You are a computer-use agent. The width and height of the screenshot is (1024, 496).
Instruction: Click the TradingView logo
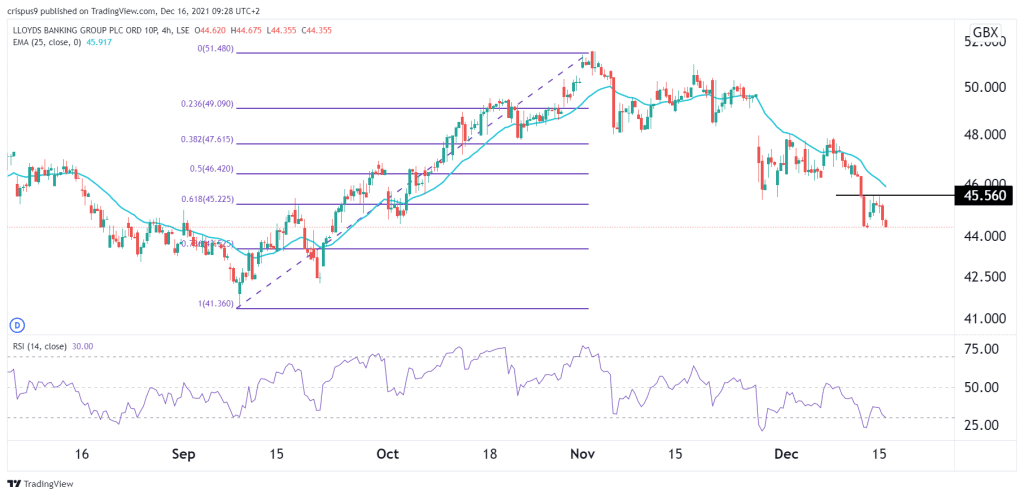40,484
